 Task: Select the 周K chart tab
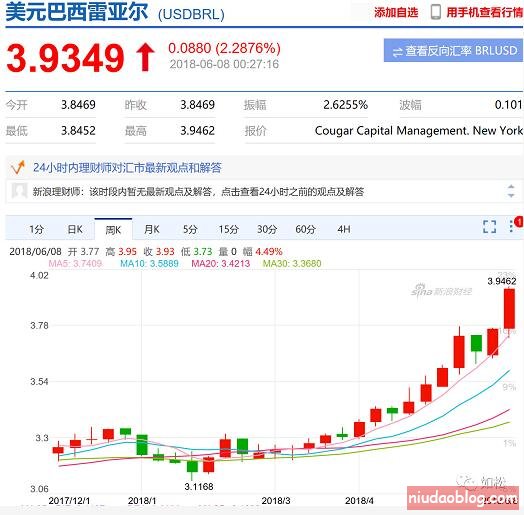tap(113, 230)
